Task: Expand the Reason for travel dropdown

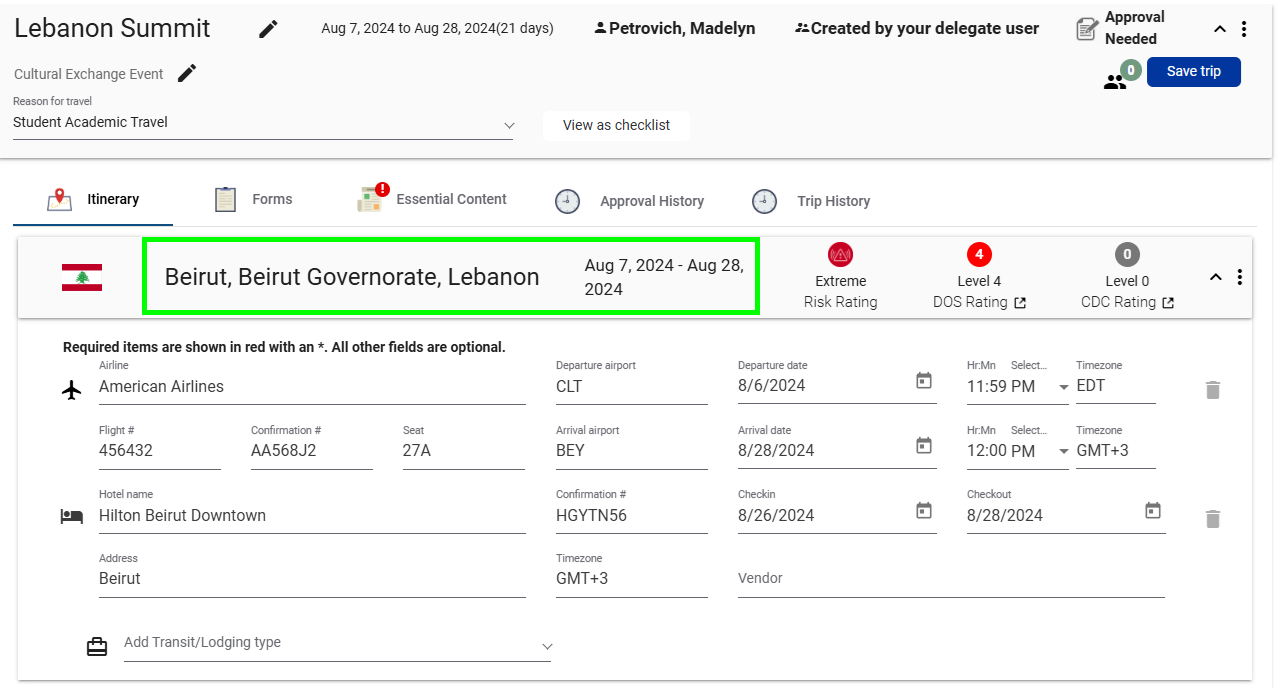Action: (x=509, y=125)
